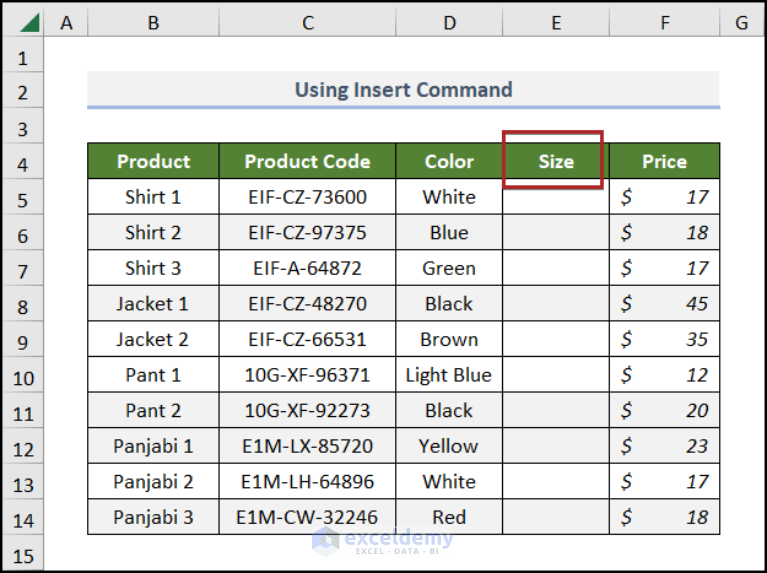This screenshot has height=573, width=767.
Task: Select the empty Size cell for Jacket 1
Action: pos(556,304)
